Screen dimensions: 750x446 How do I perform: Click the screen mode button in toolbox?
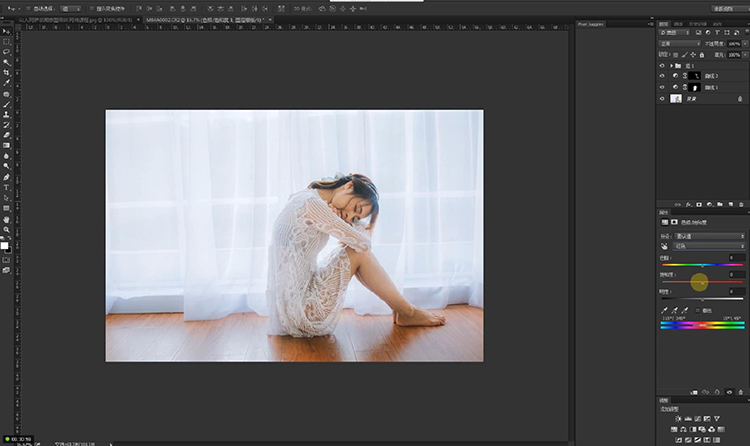(x=6, y=270)
